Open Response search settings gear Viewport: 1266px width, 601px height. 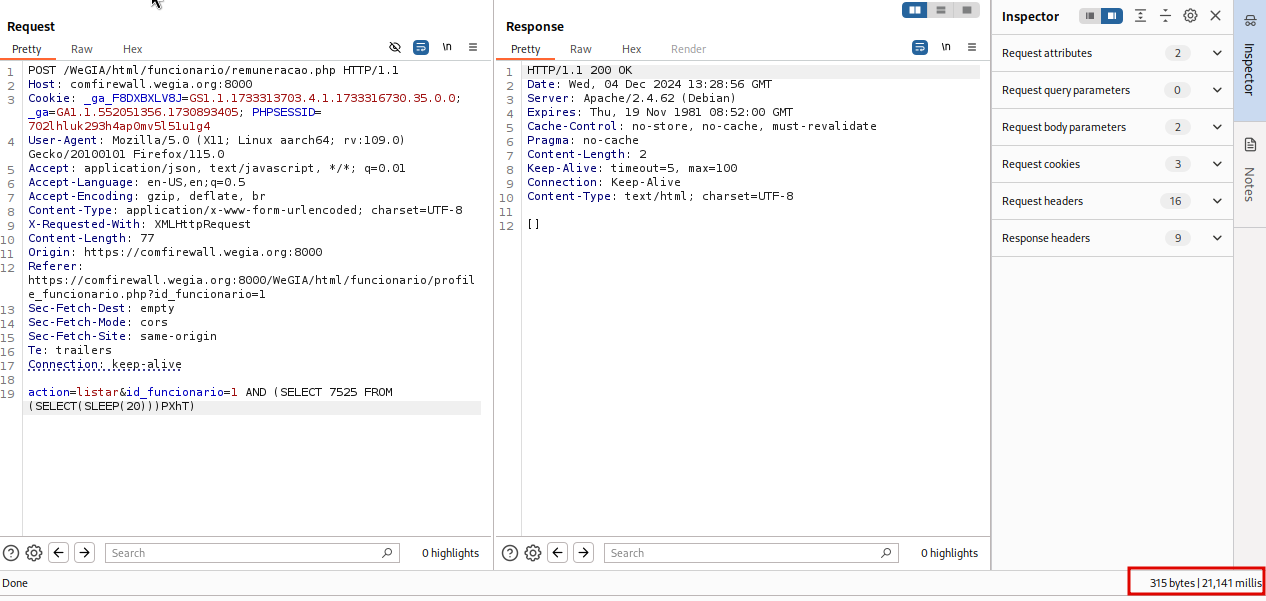click(x=533, y=553)
